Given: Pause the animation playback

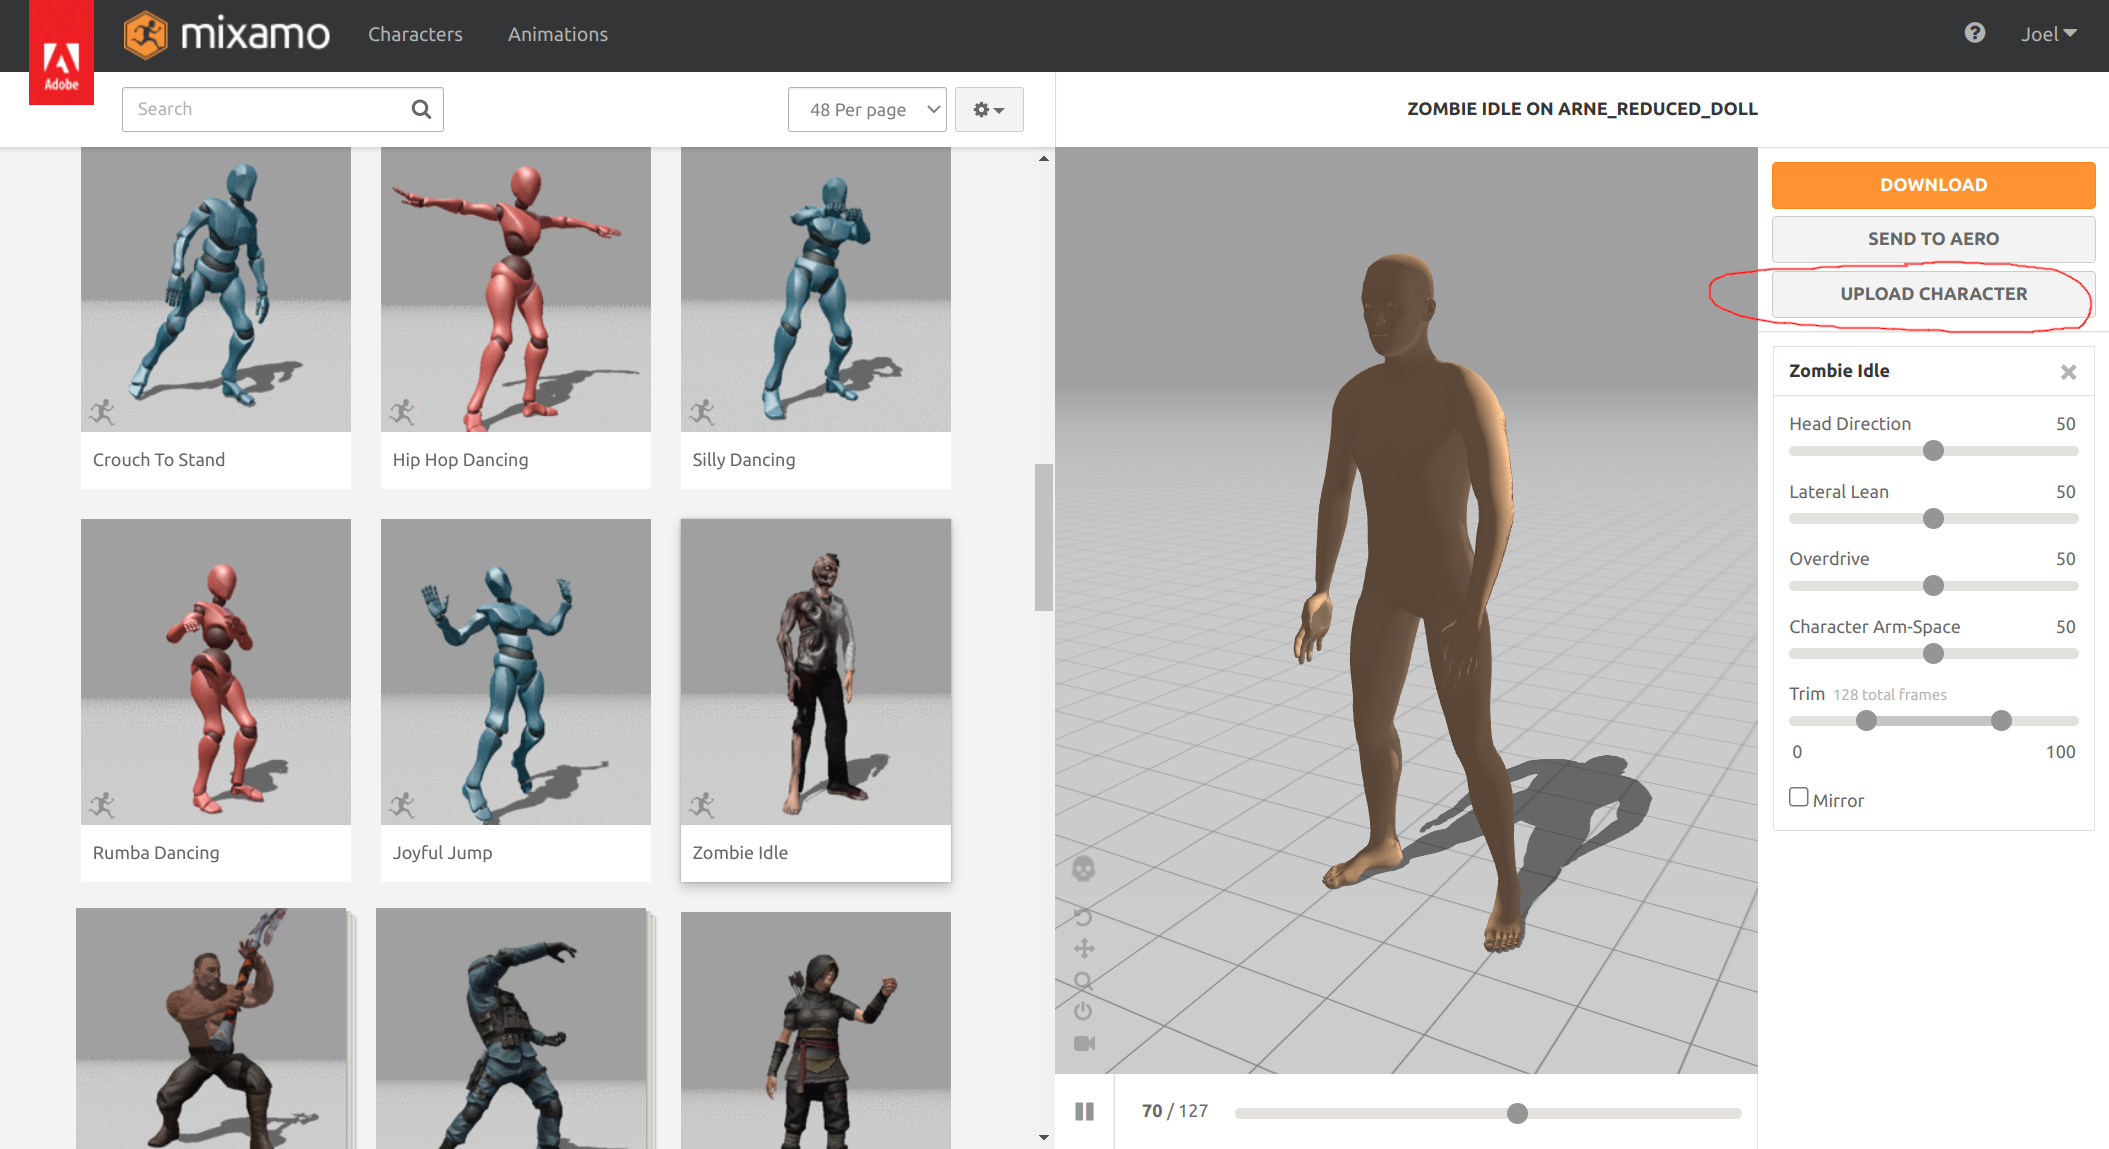Looking at the screenshot, I should pos(1084,1112).
